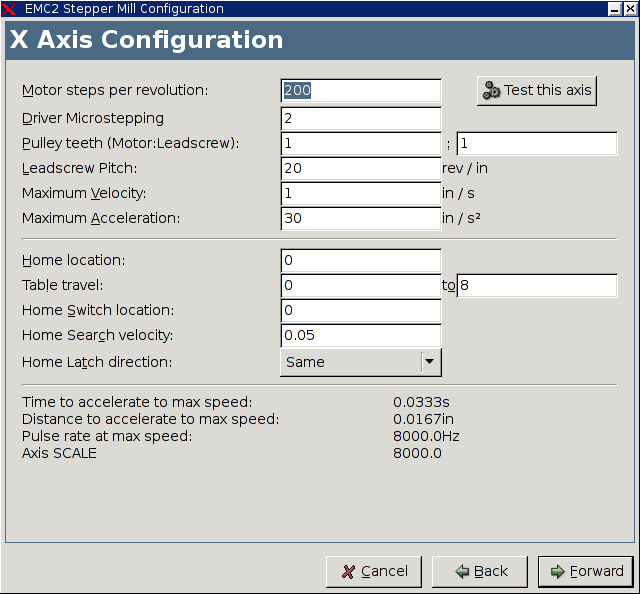Image resolution: width=640 pixels, height=594 pixels.
Task: Click the Home Switch location field
Action: (361, 310)
